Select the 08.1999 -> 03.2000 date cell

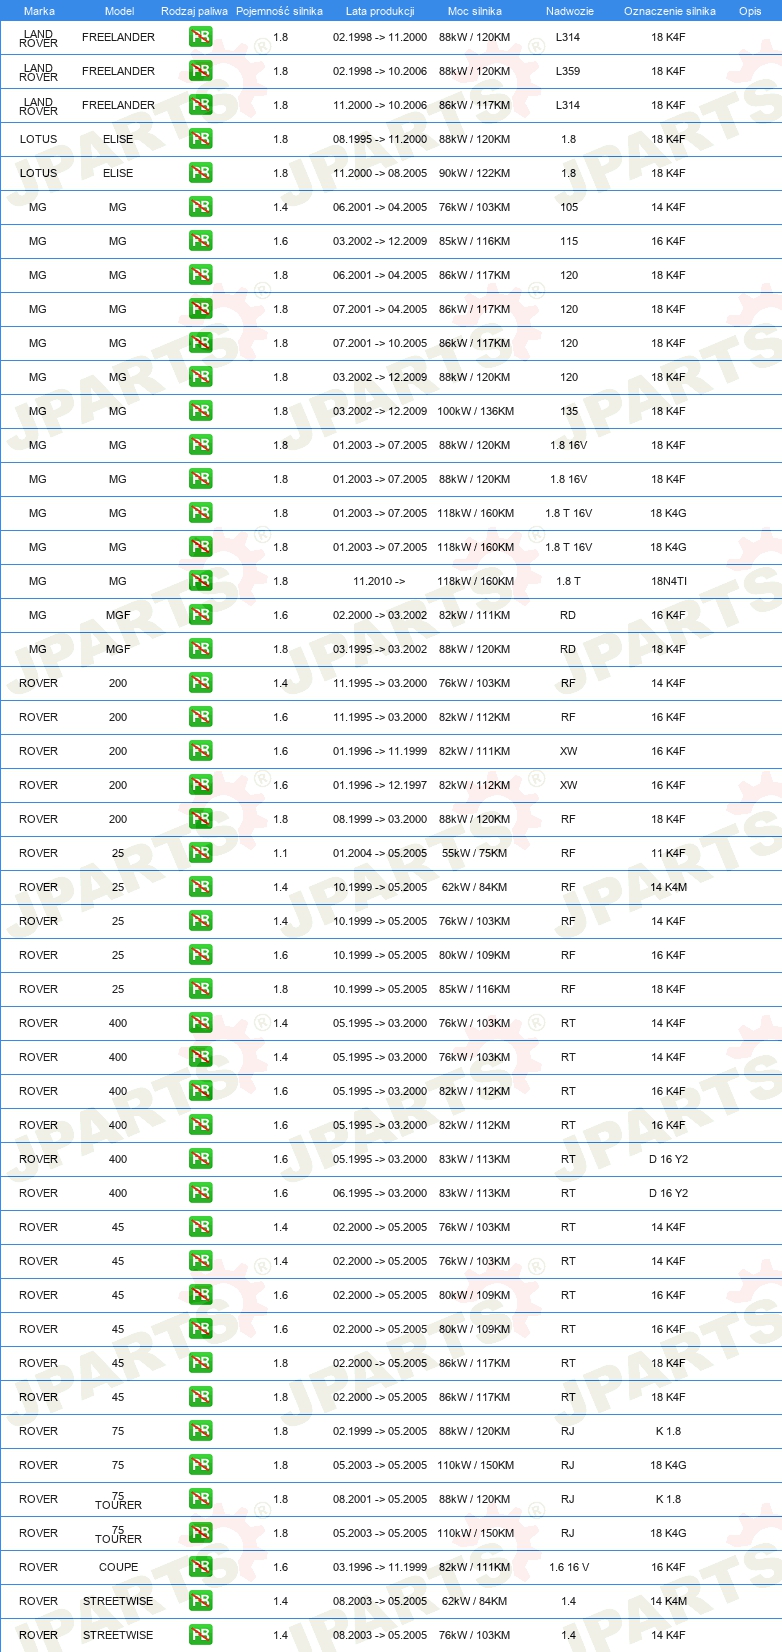380,819
